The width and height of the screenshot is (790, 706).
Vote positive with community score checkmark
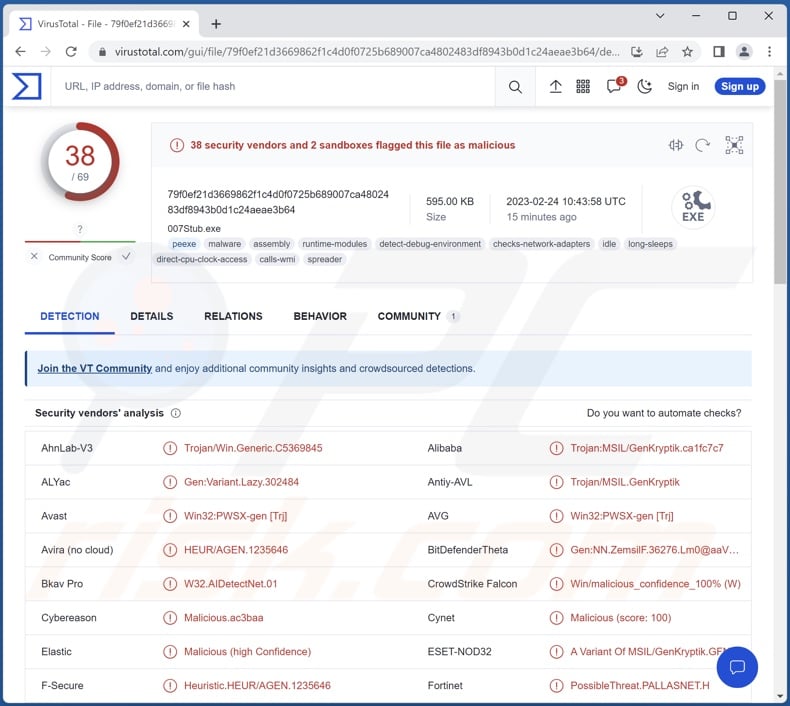click(x=126, y=256)
